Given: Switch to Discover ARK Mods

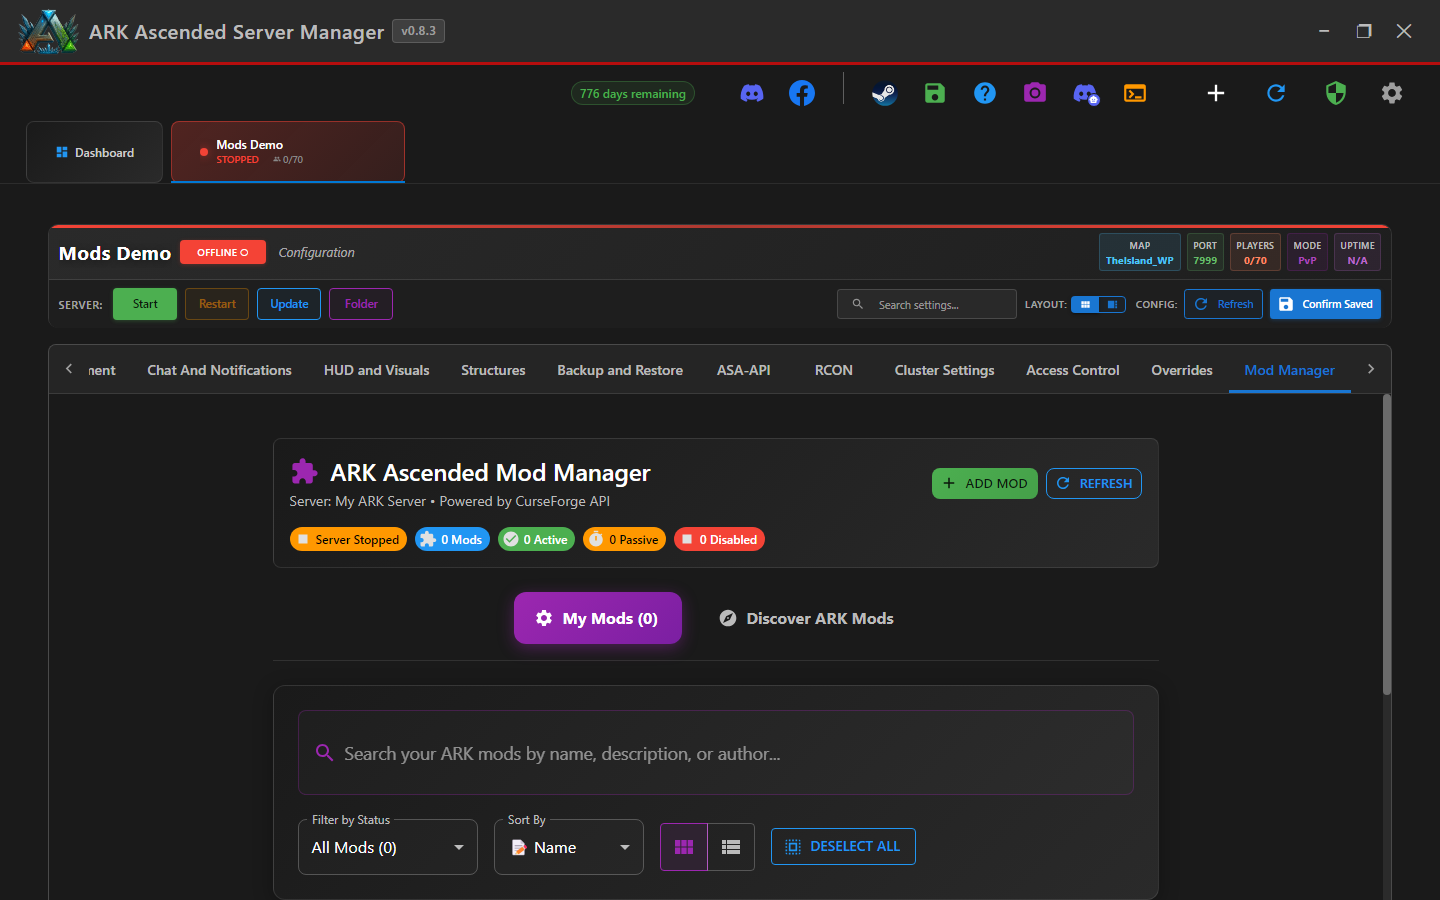Looking at the screenshot, I should click(806, 618).
